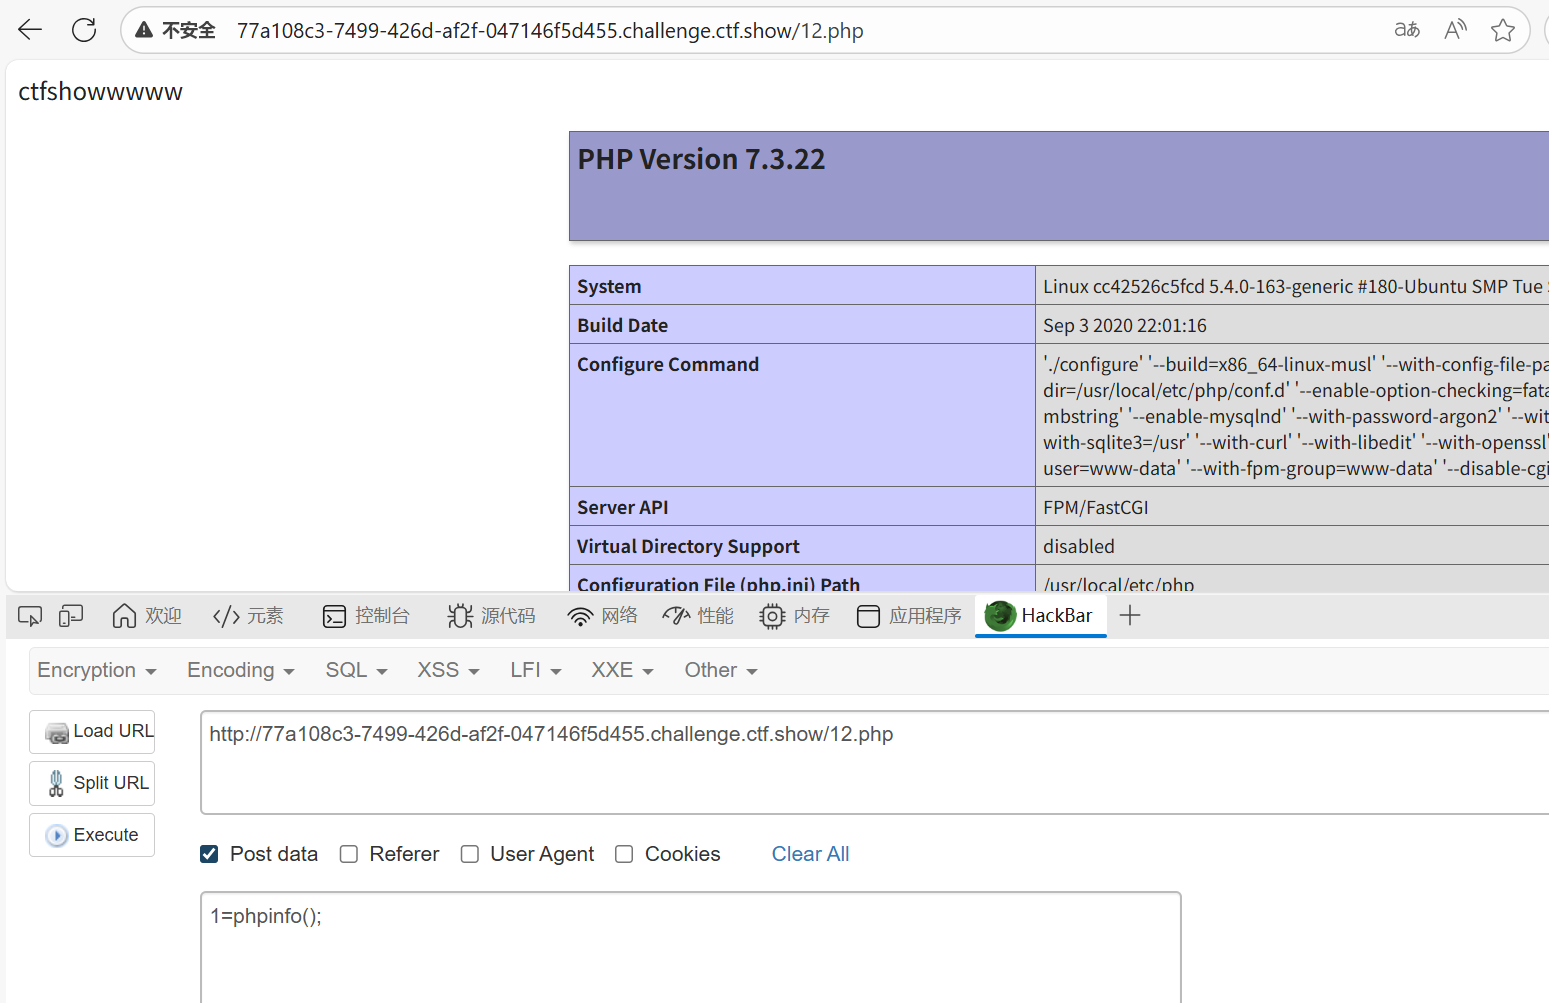Open the not-secure warning icon in address bar
The width and height of the screenshot is (1549, 1003).
point(144,30)
